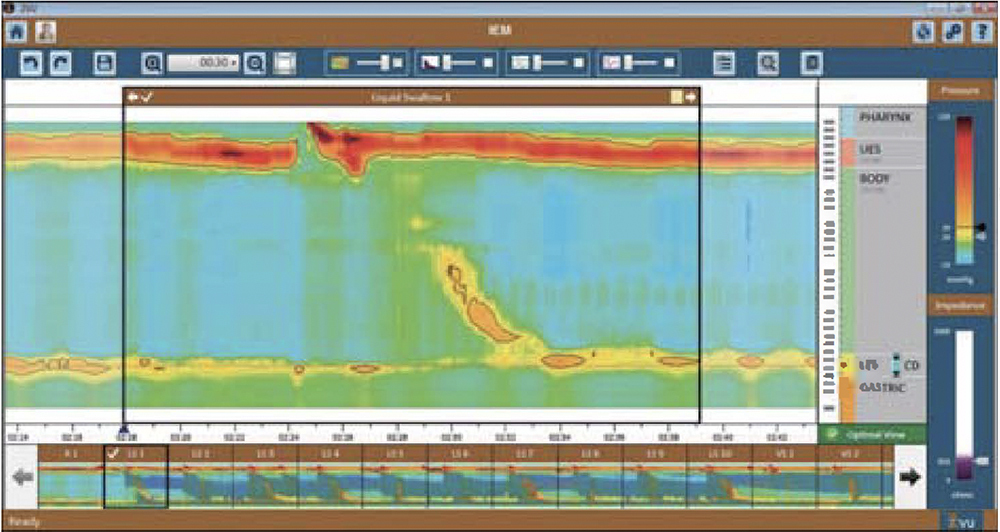Toggle the LES to CD link marker

coord(896,364)
